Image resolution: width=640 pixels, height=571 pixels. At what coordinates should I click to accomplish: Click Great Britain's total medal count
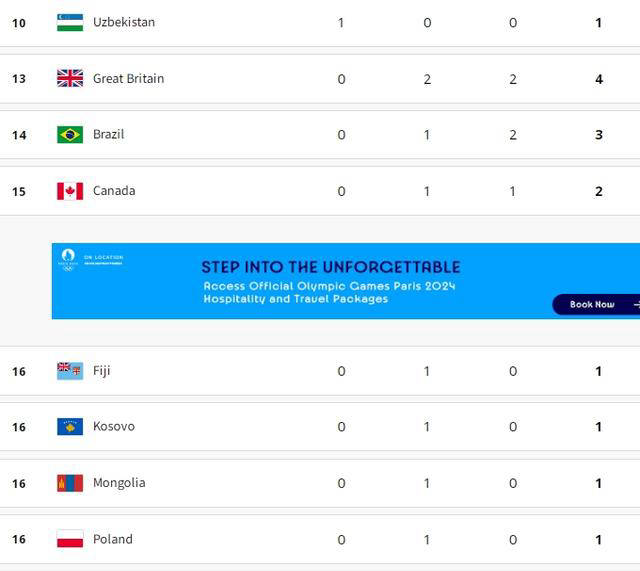pos(599,79)
